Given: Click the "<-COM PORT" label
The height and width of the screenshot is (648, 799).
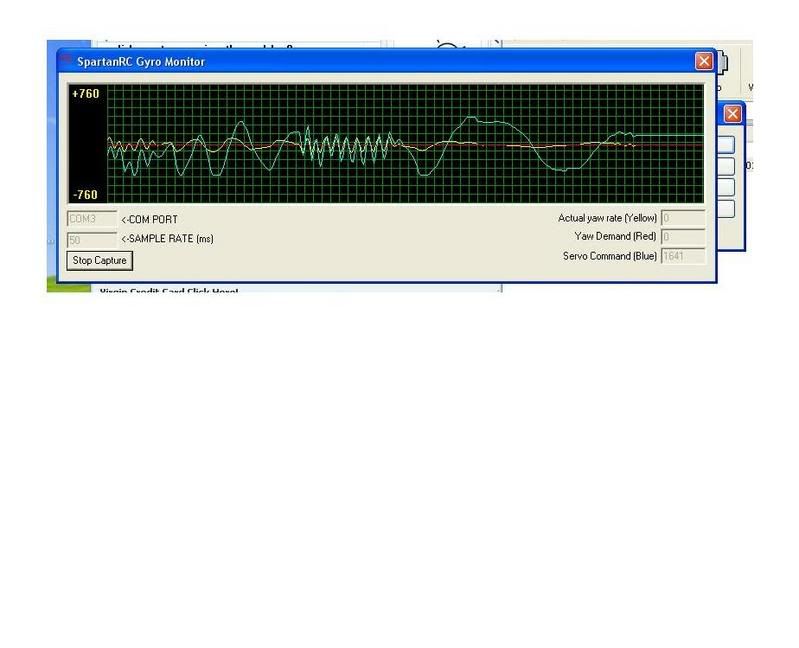Looking at the screenshot, I should (150, 220).
